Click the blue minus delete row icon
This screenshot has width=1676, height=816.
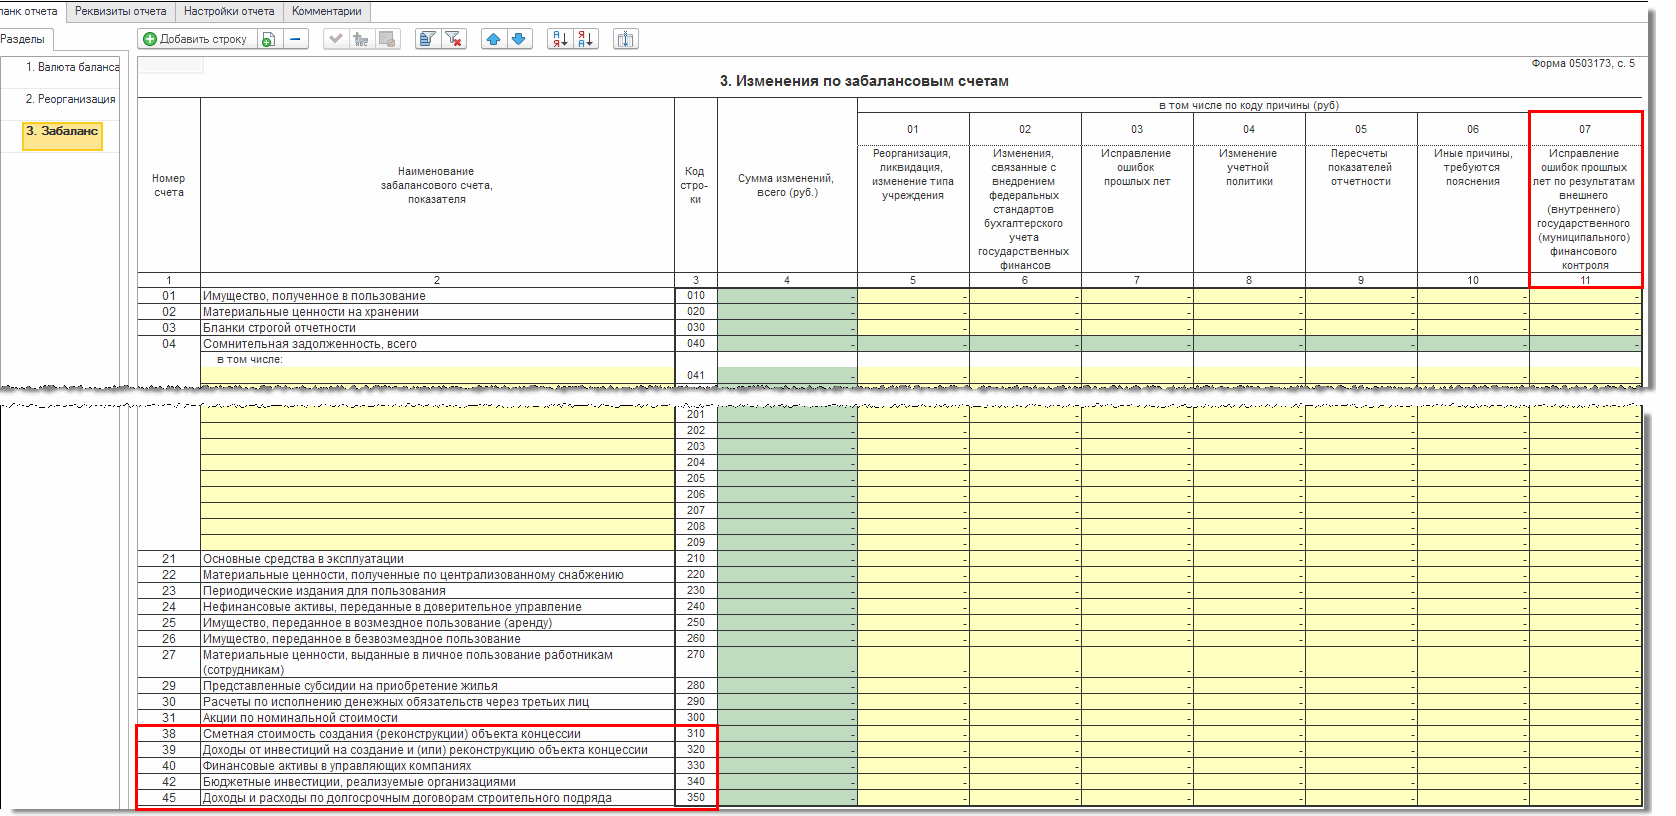(295, 39)
